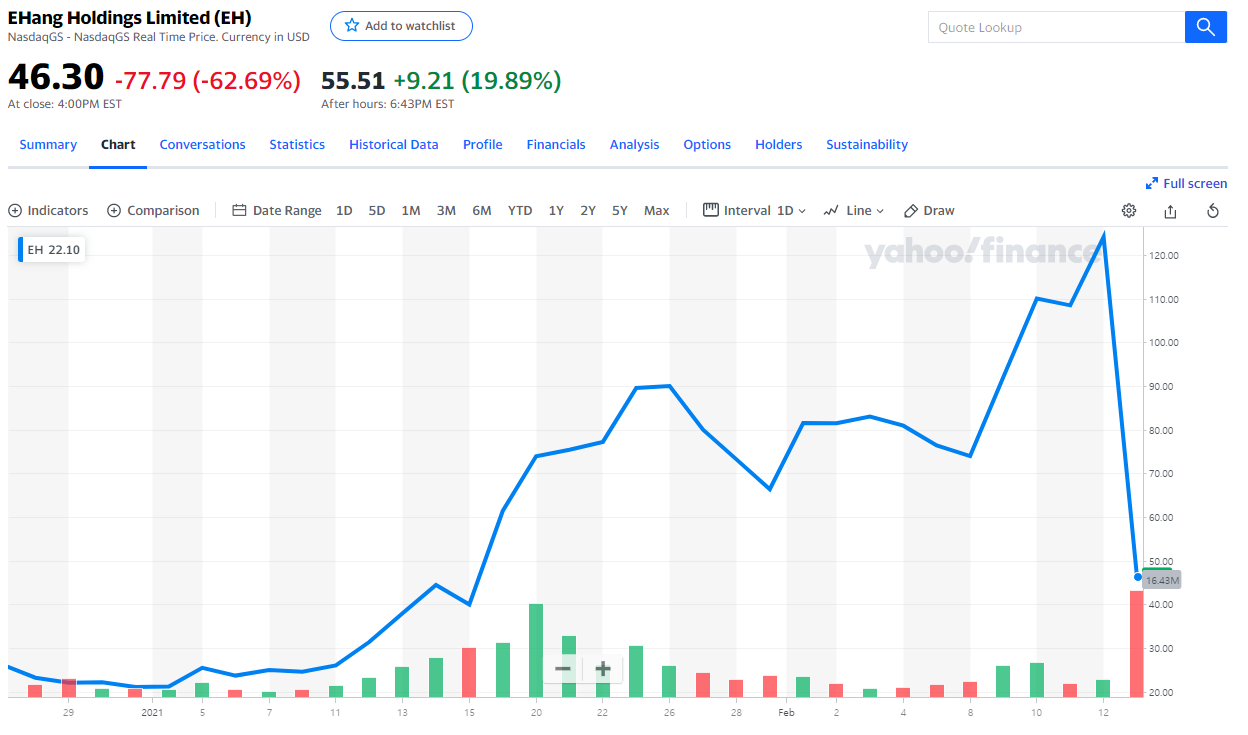The height and width of the screenshot is (735, 1248).
Task: Zoom out using the minus button
Action: tap(563, 669)
